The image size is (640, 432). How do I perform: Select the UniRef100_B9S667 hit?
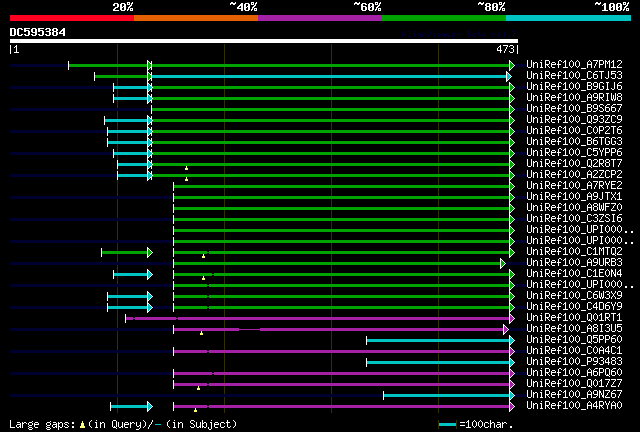click(574, 109)
